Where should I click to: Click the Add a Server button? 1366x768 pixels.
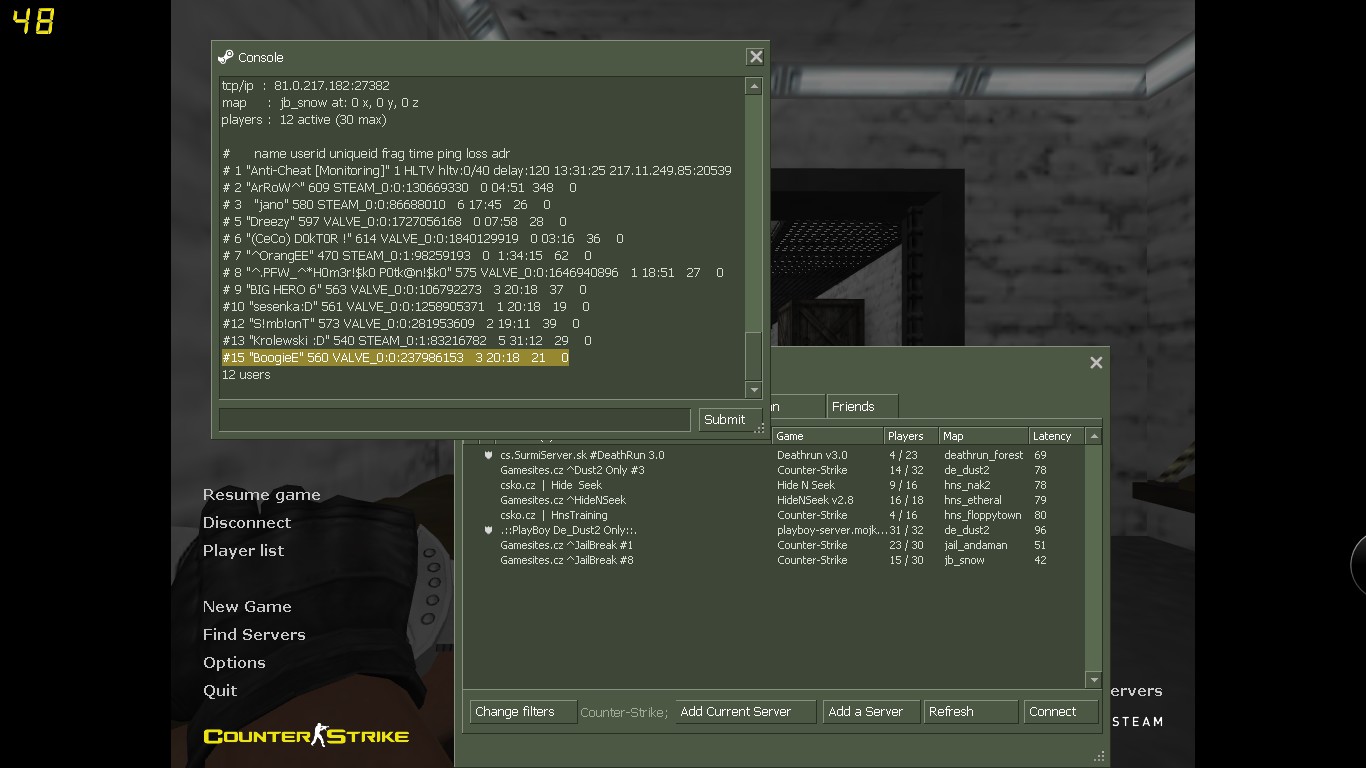point(871,712)
